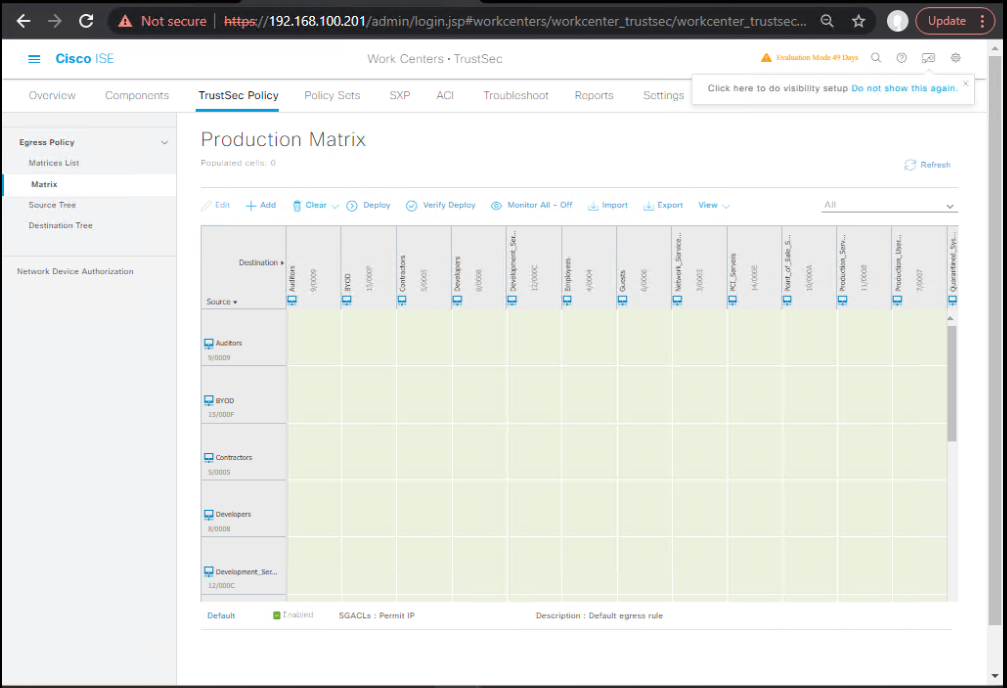Open the Settings tab

tap(663, 95)
